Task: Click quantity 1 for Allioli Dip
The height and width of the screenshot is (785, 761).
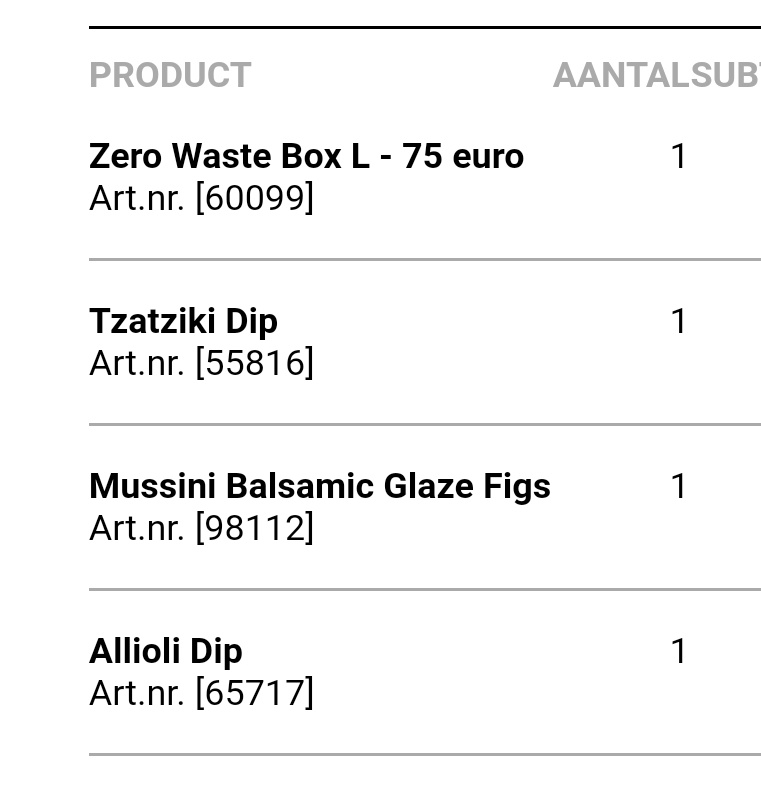Action: pyautogui.click(x=678, y=652)
